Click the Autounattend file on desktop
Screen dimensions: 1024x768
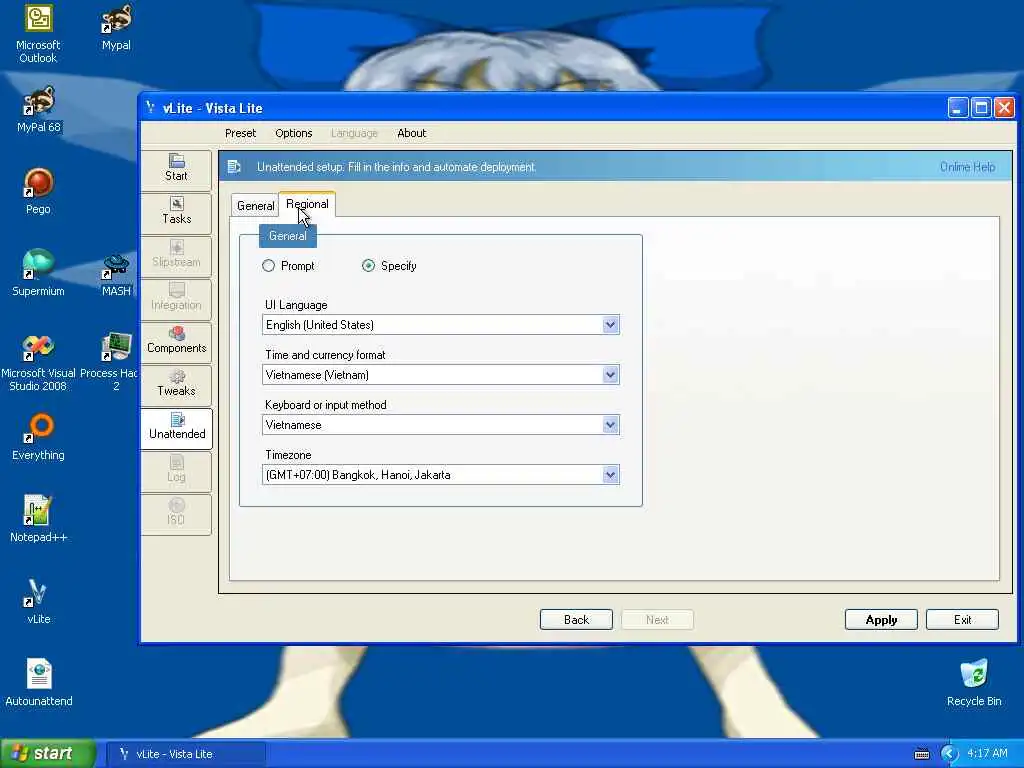(x=39, y=683)
